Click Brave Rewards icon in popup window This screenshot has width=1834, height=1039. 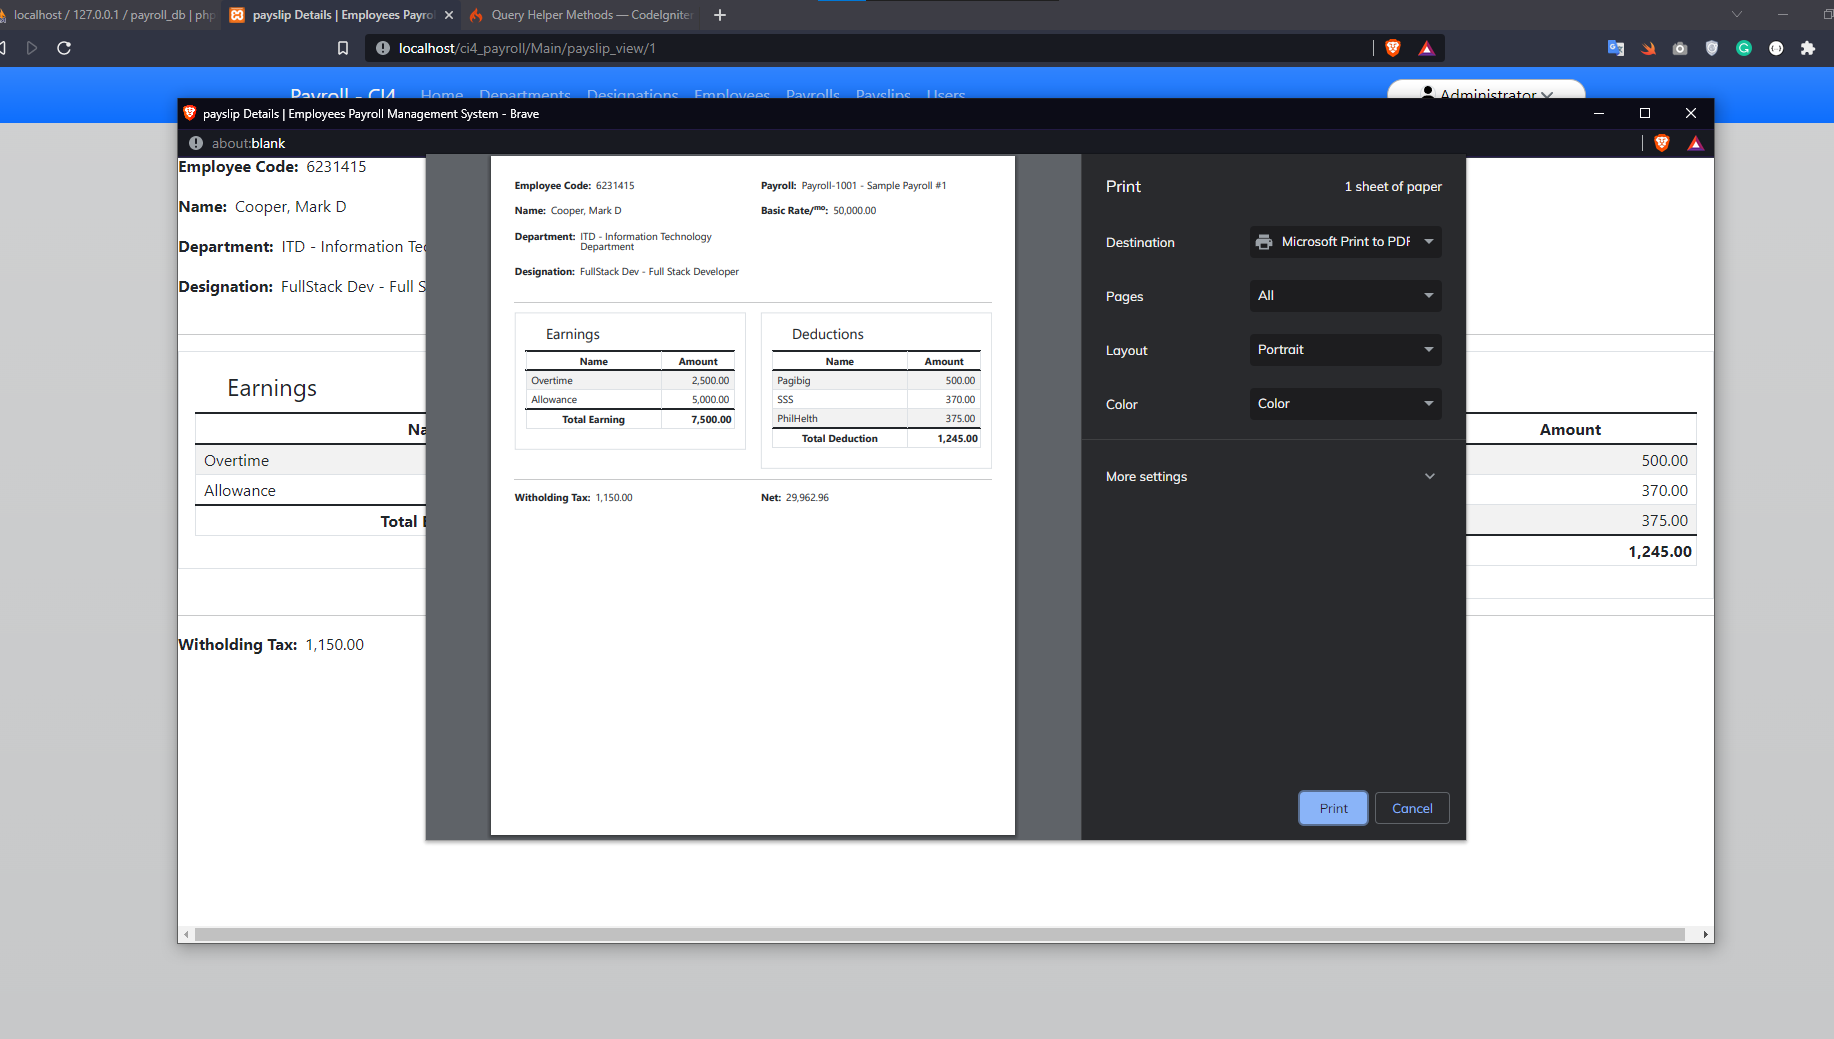tap(1695, 143)
